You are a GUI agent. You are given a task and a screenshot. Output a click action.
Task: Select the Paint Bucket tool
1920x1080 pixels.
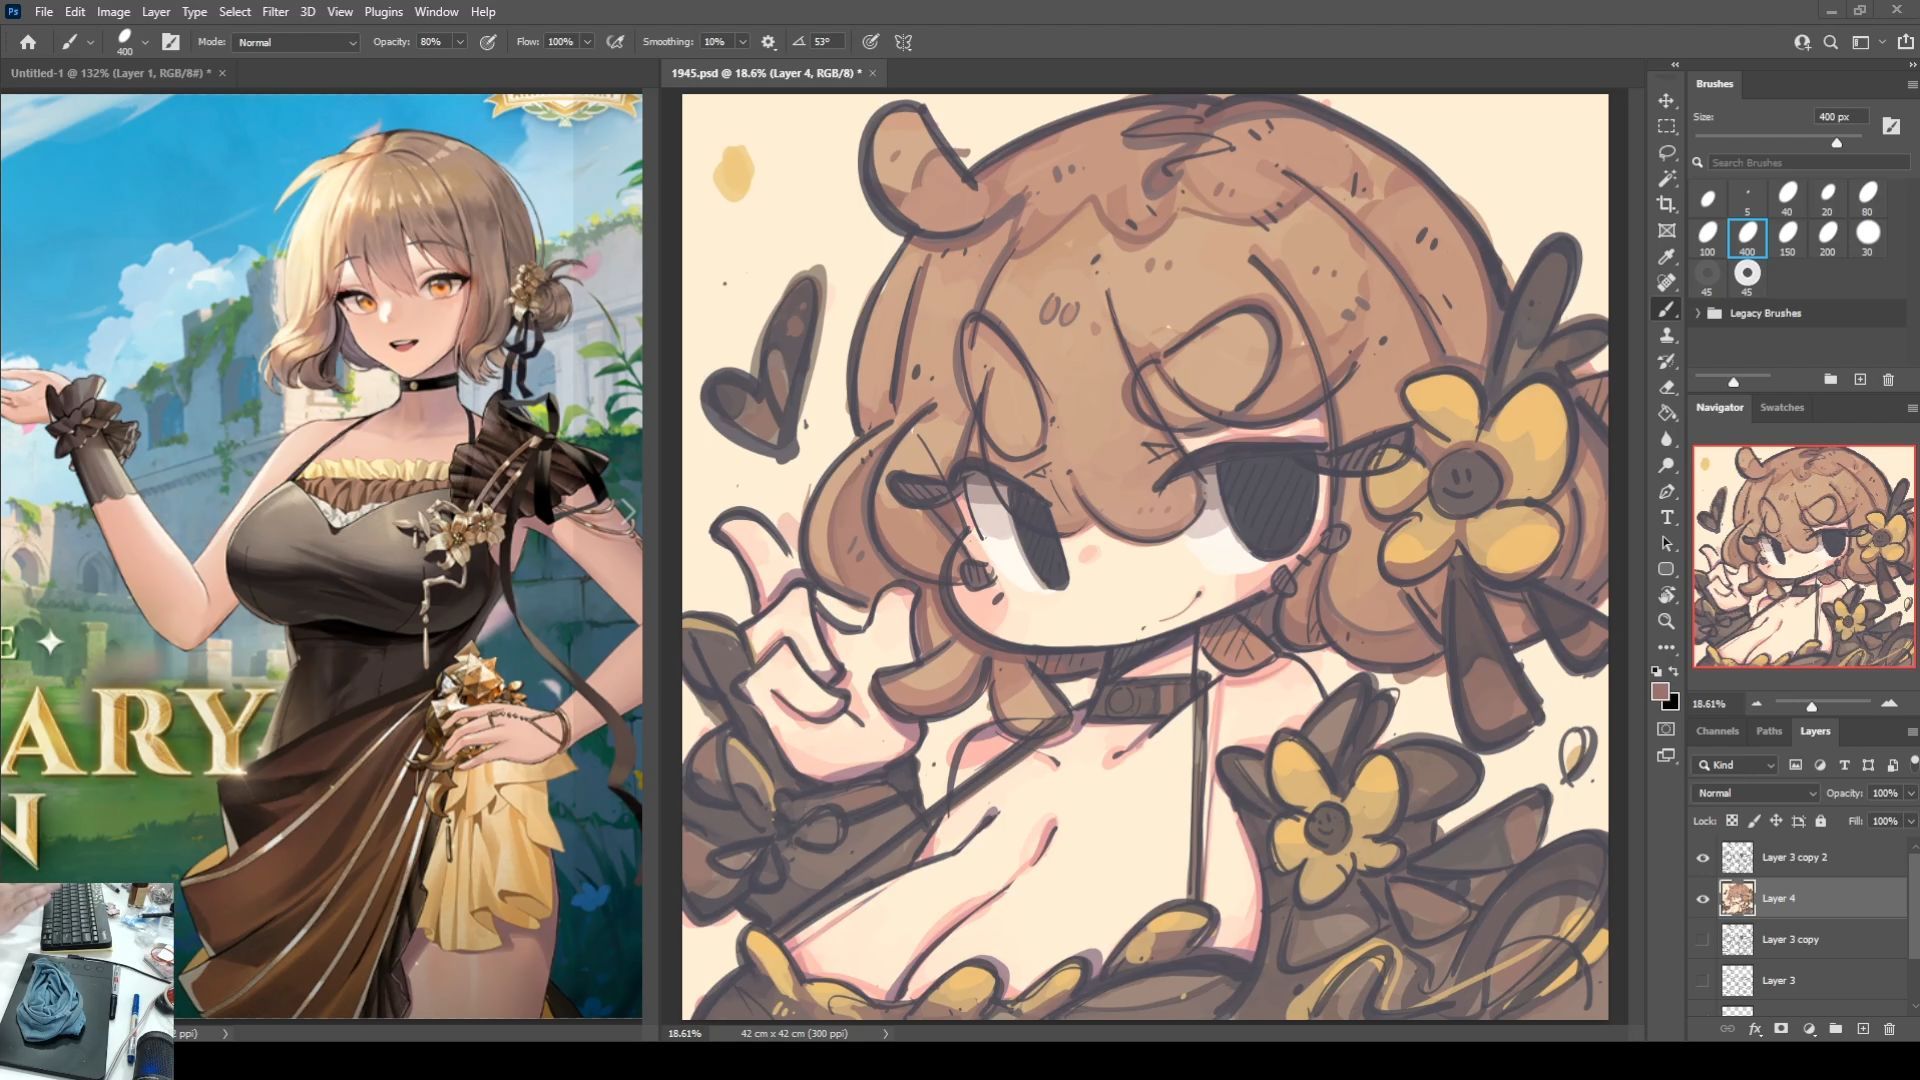[1666, 414]
